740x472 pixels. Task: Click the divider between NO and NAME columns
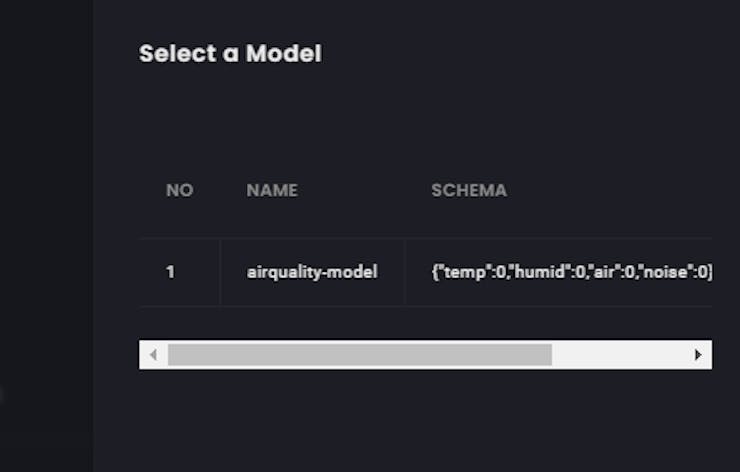click(x=220, y=271)
